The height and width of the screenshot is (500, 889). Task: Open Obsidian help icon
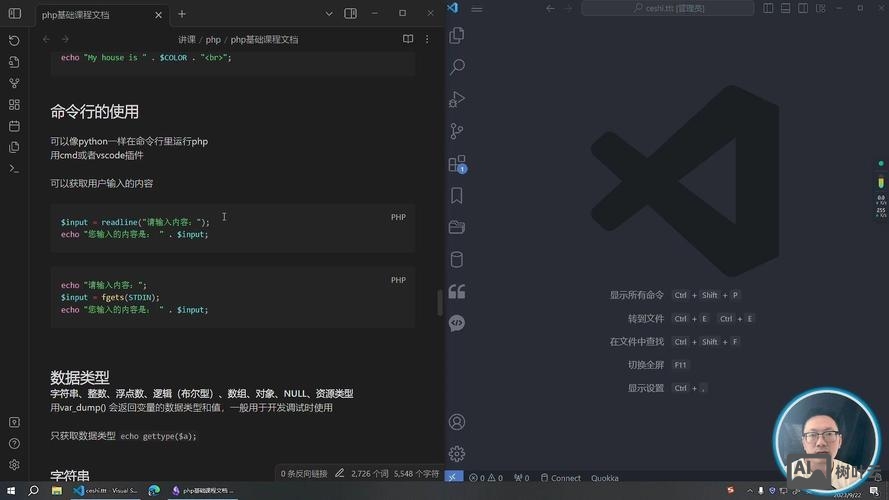14,443
